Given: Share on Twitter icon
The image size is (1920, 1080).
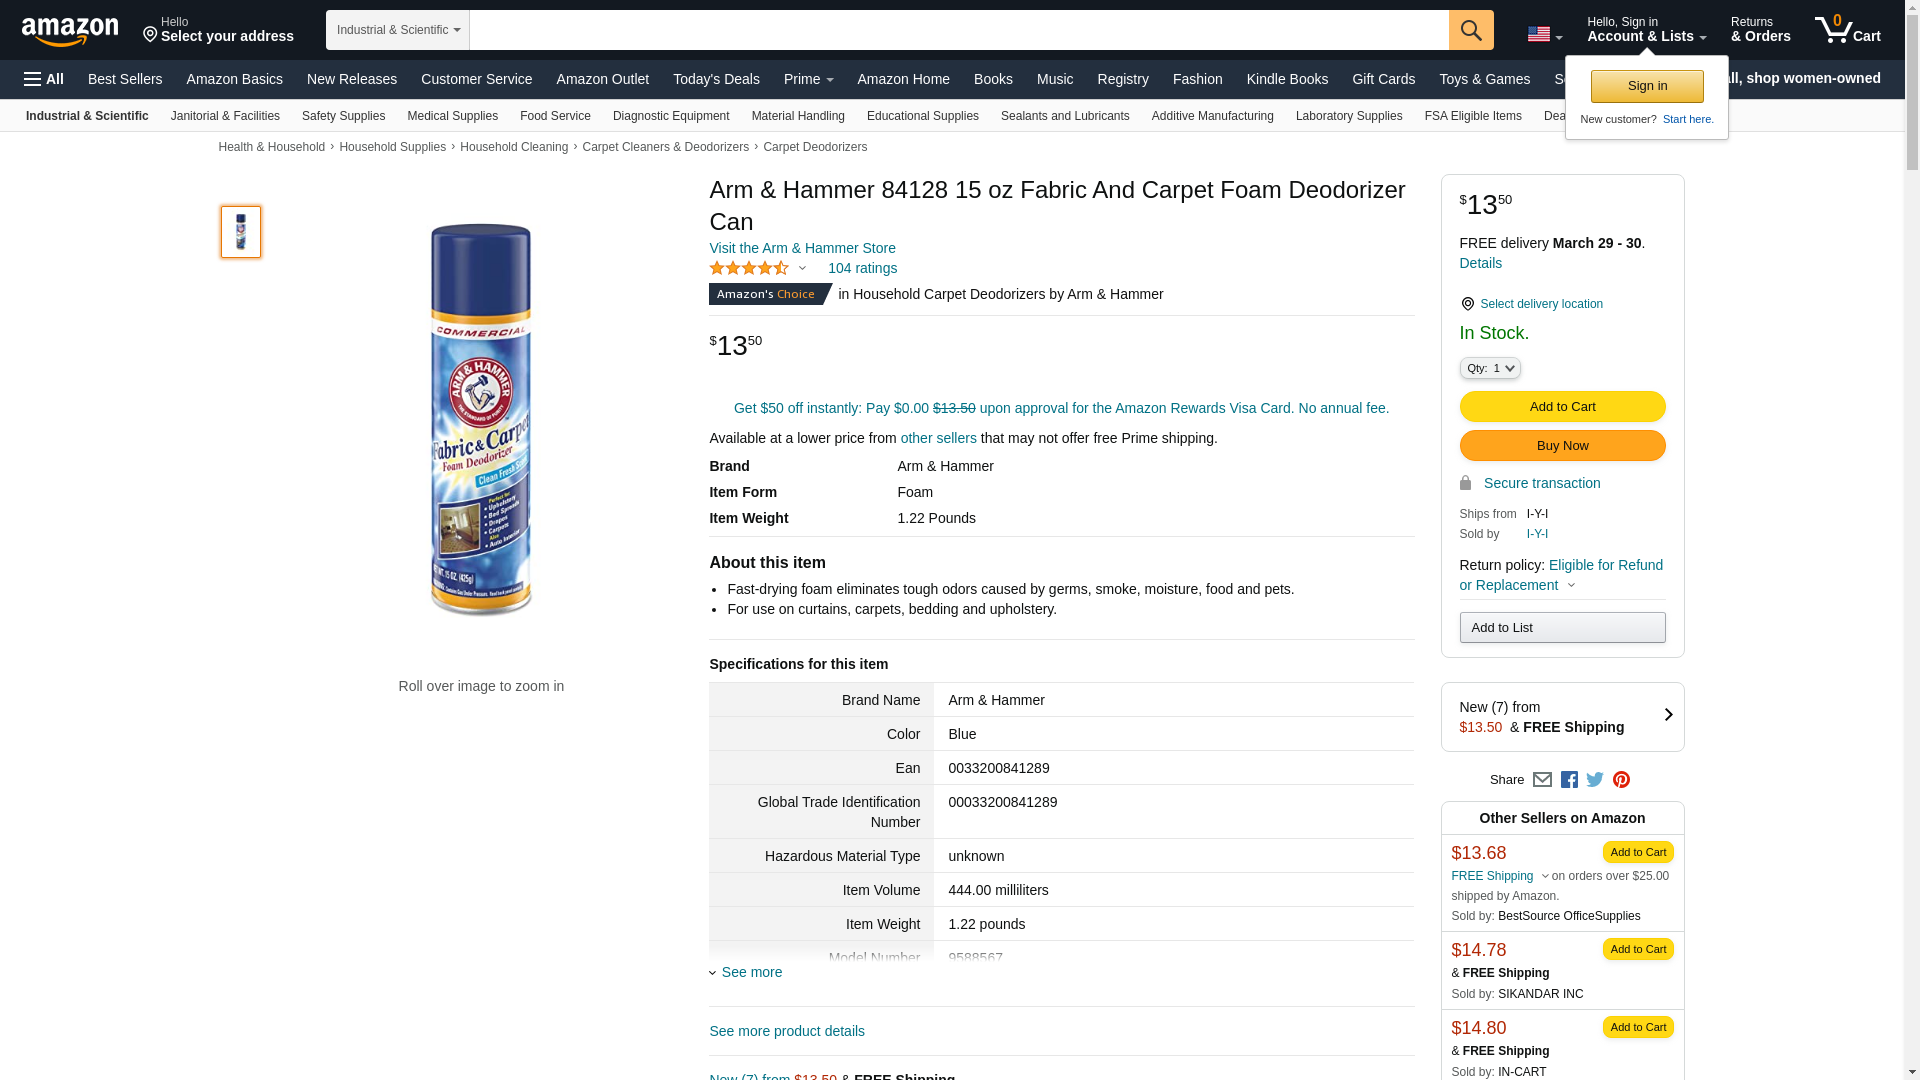Looking at the screenshot, I should (x=1595, y=780).
